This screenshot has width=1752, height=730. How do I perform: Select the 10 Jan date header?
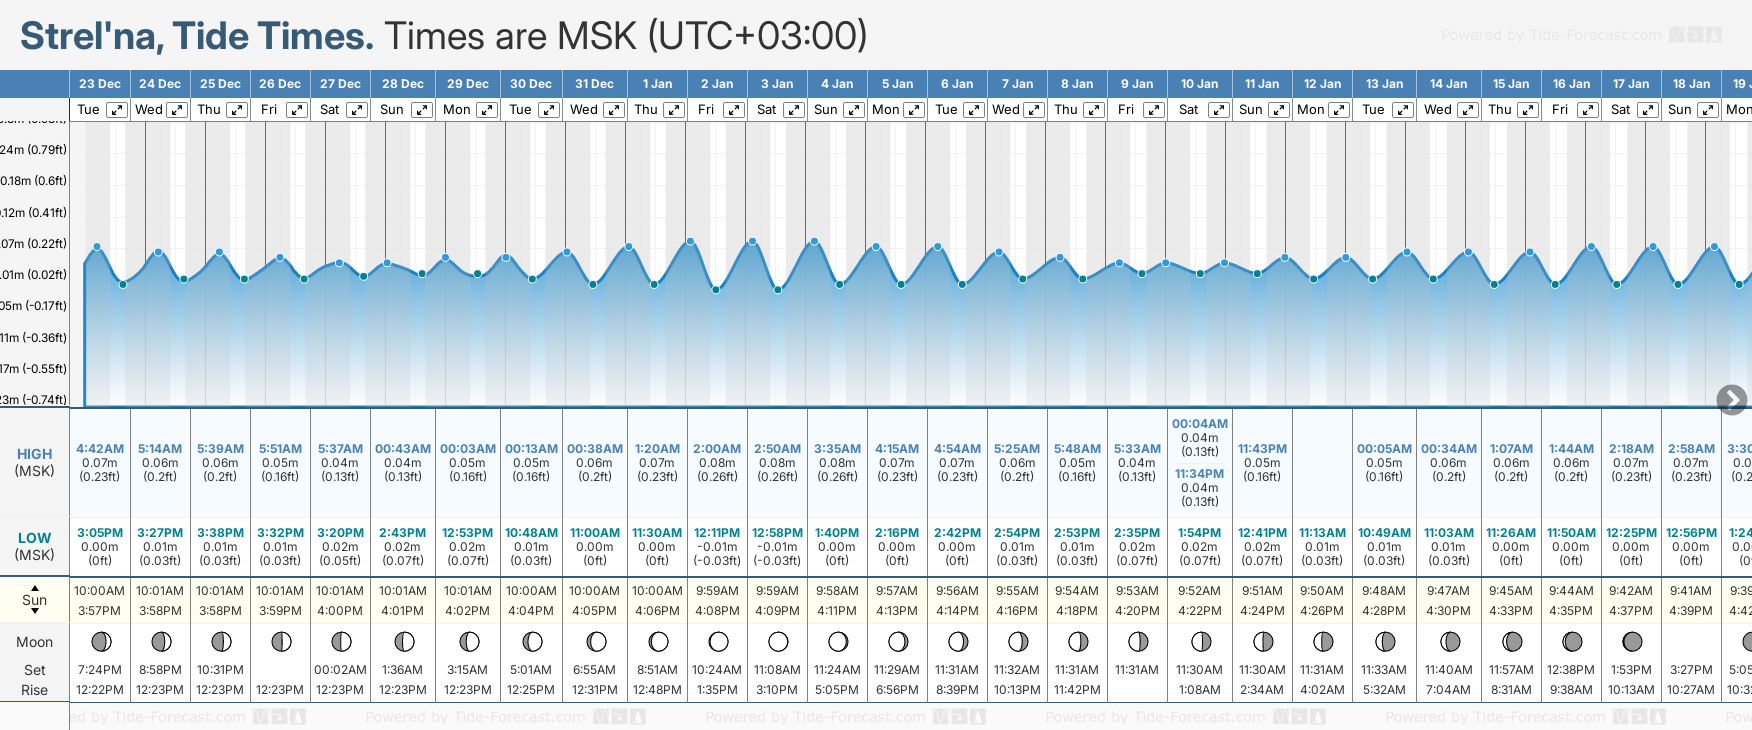(1199, 84)
